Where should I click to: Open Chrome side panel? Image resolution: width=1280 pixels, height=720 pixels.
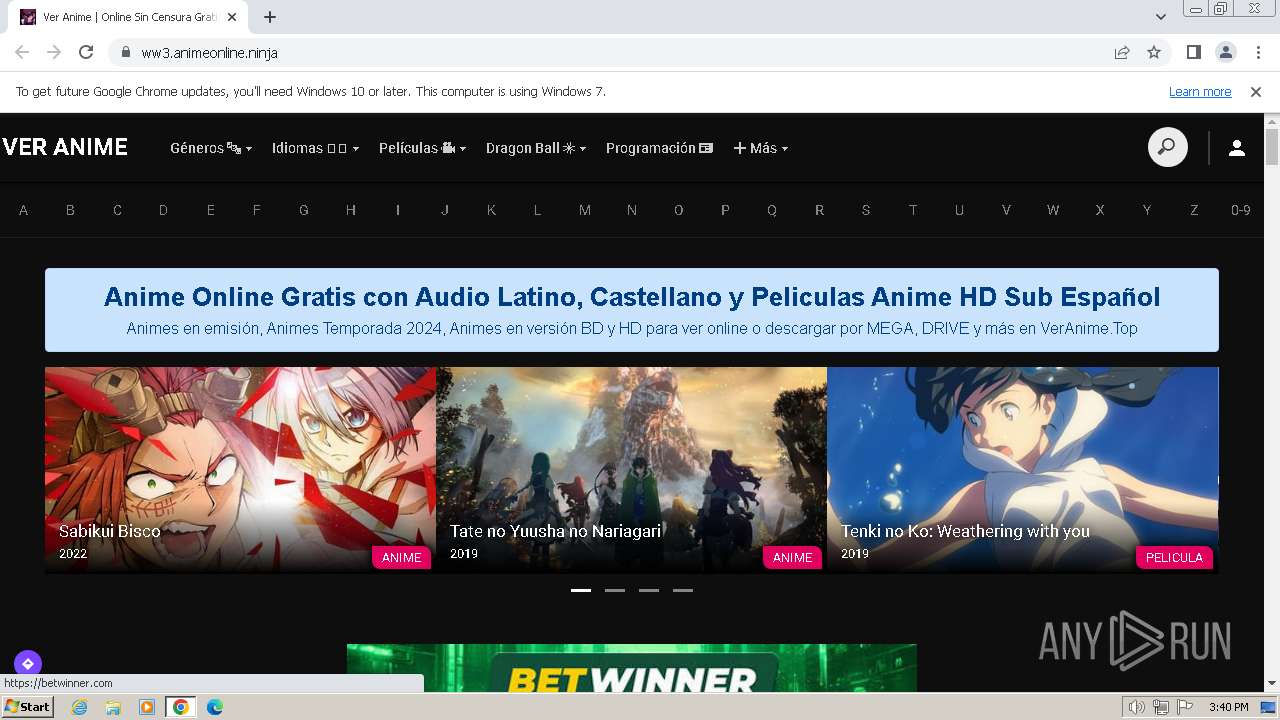(x=1193, y=53)
